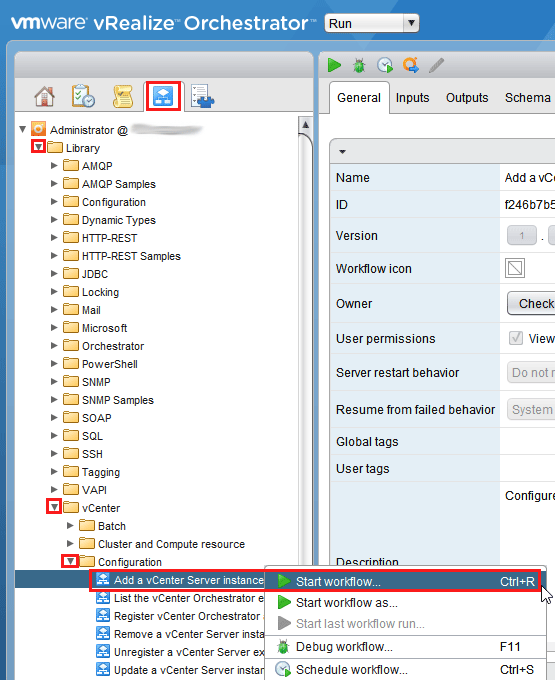
Task: Click the JDBC folder icon
Action: tap(71, 273)
